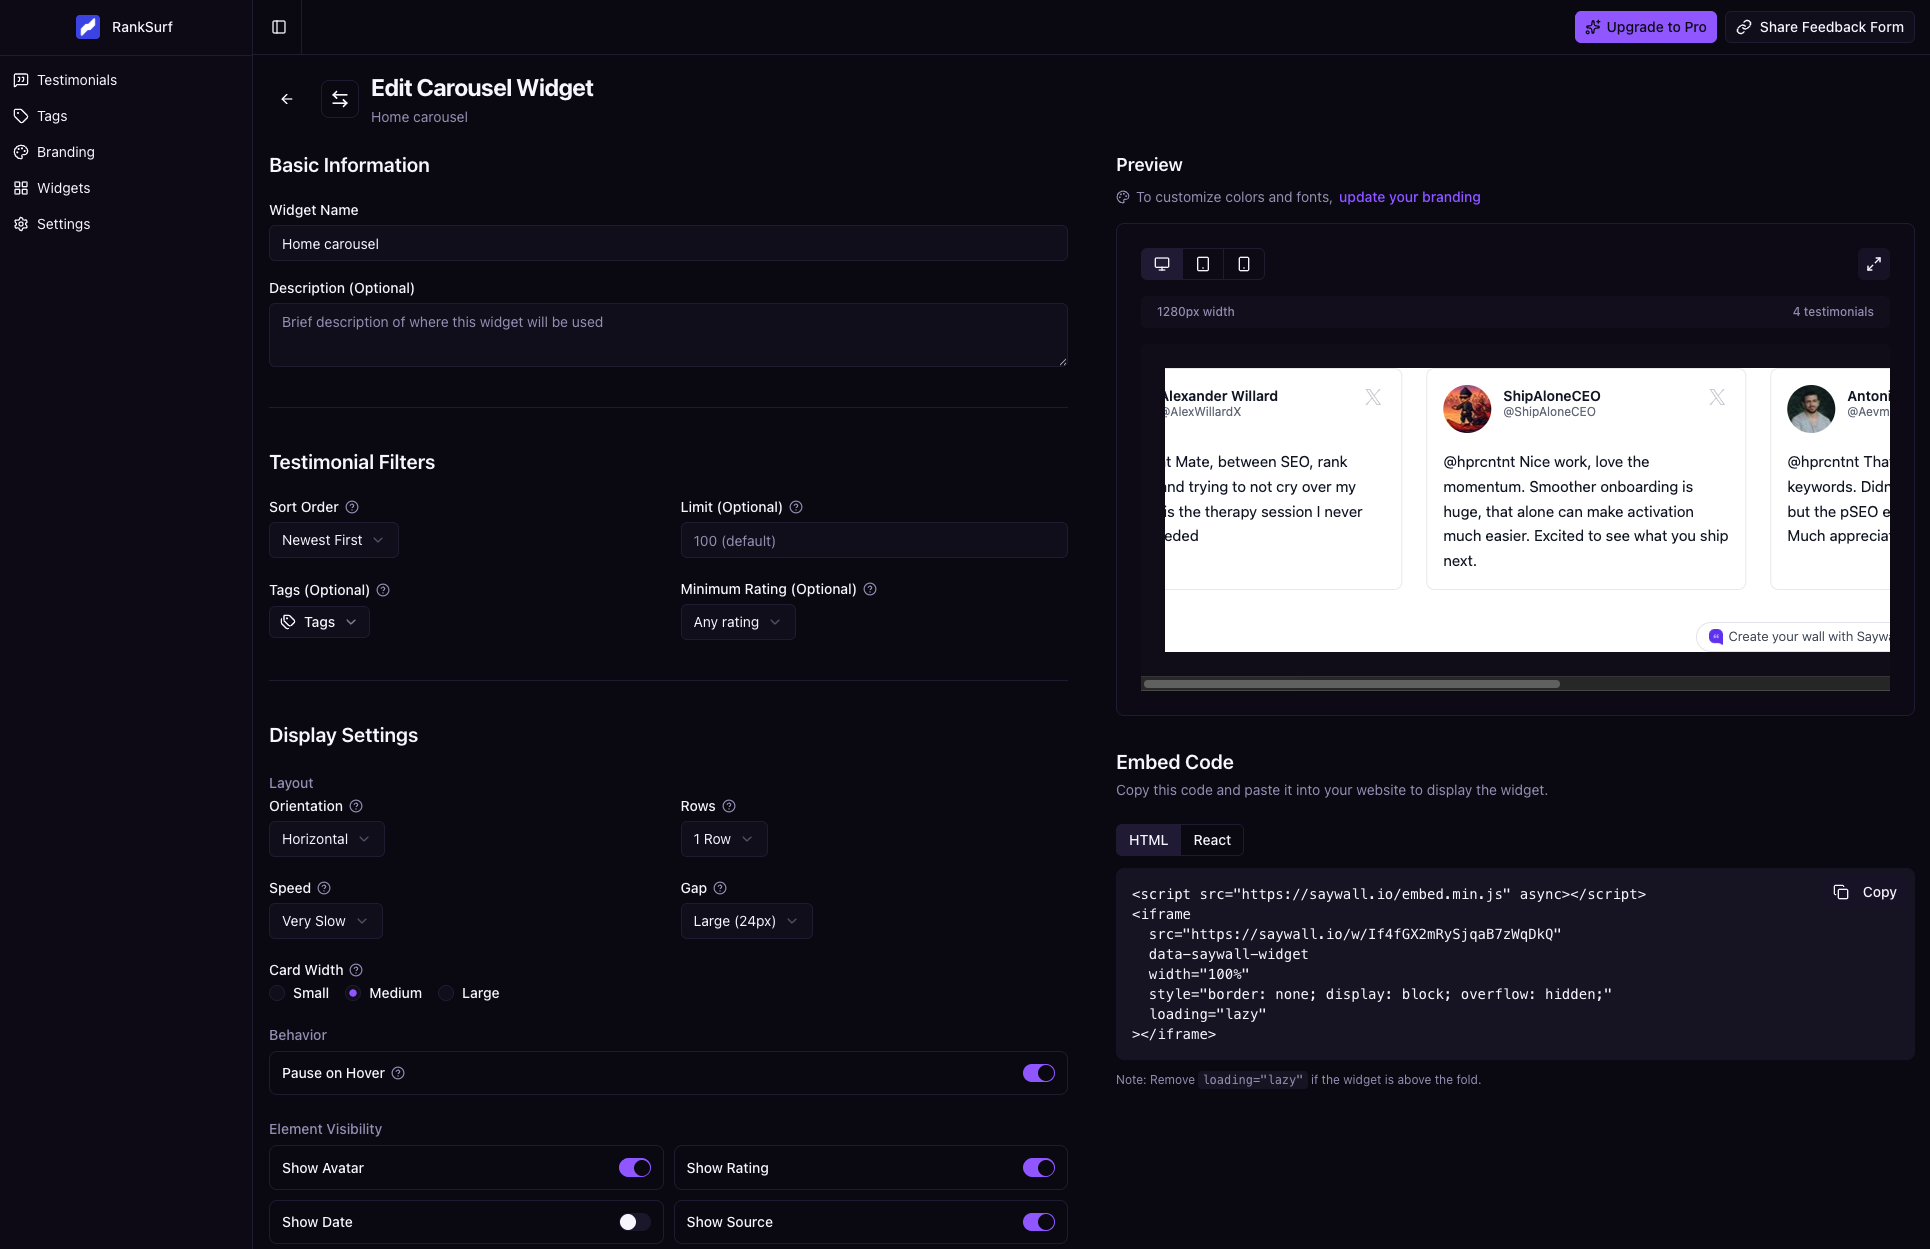This screenshot has height=1249, width=1930.
Task: Click Upgrade to Pro
Action: (x=1645, y=27)
